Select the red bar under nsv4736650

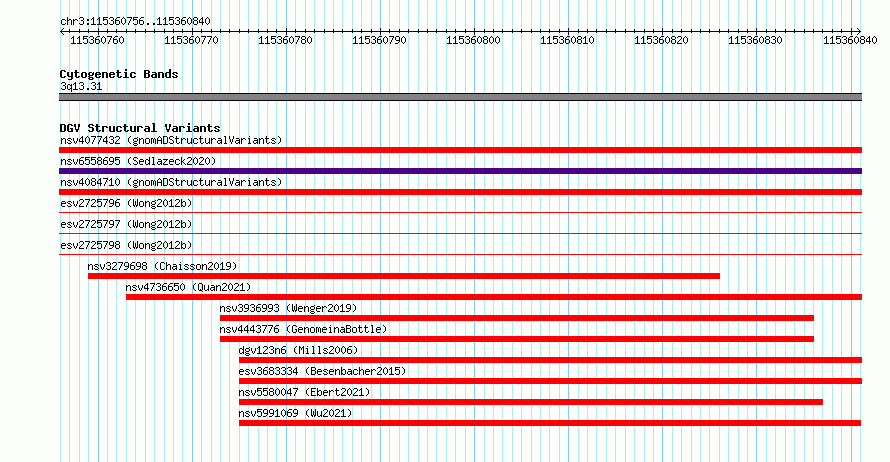(x=494, y=297)
